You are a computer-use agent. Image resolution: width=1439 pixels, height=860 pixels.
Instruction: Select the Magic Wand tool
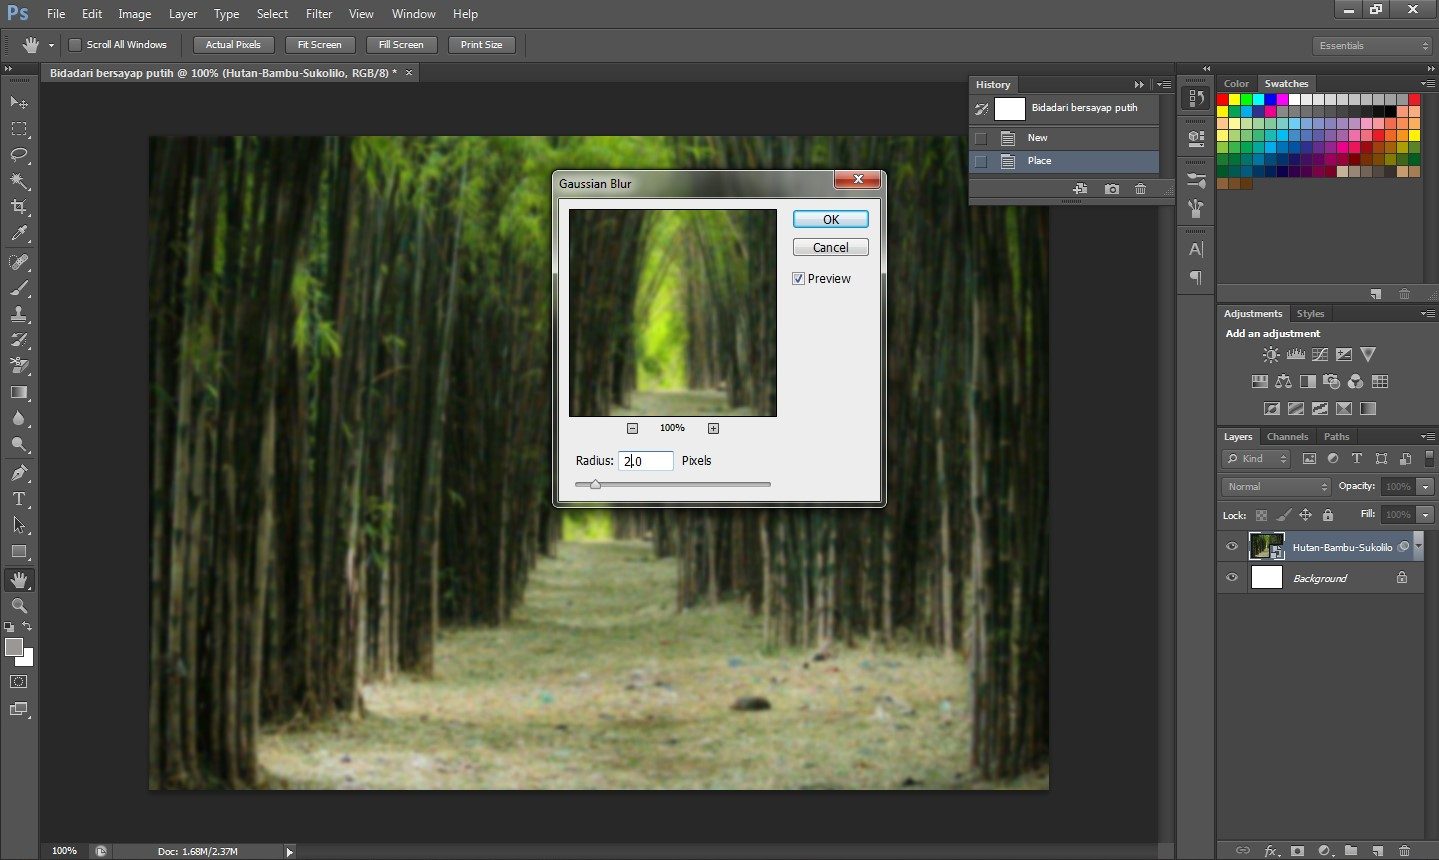tap(19, 181)
